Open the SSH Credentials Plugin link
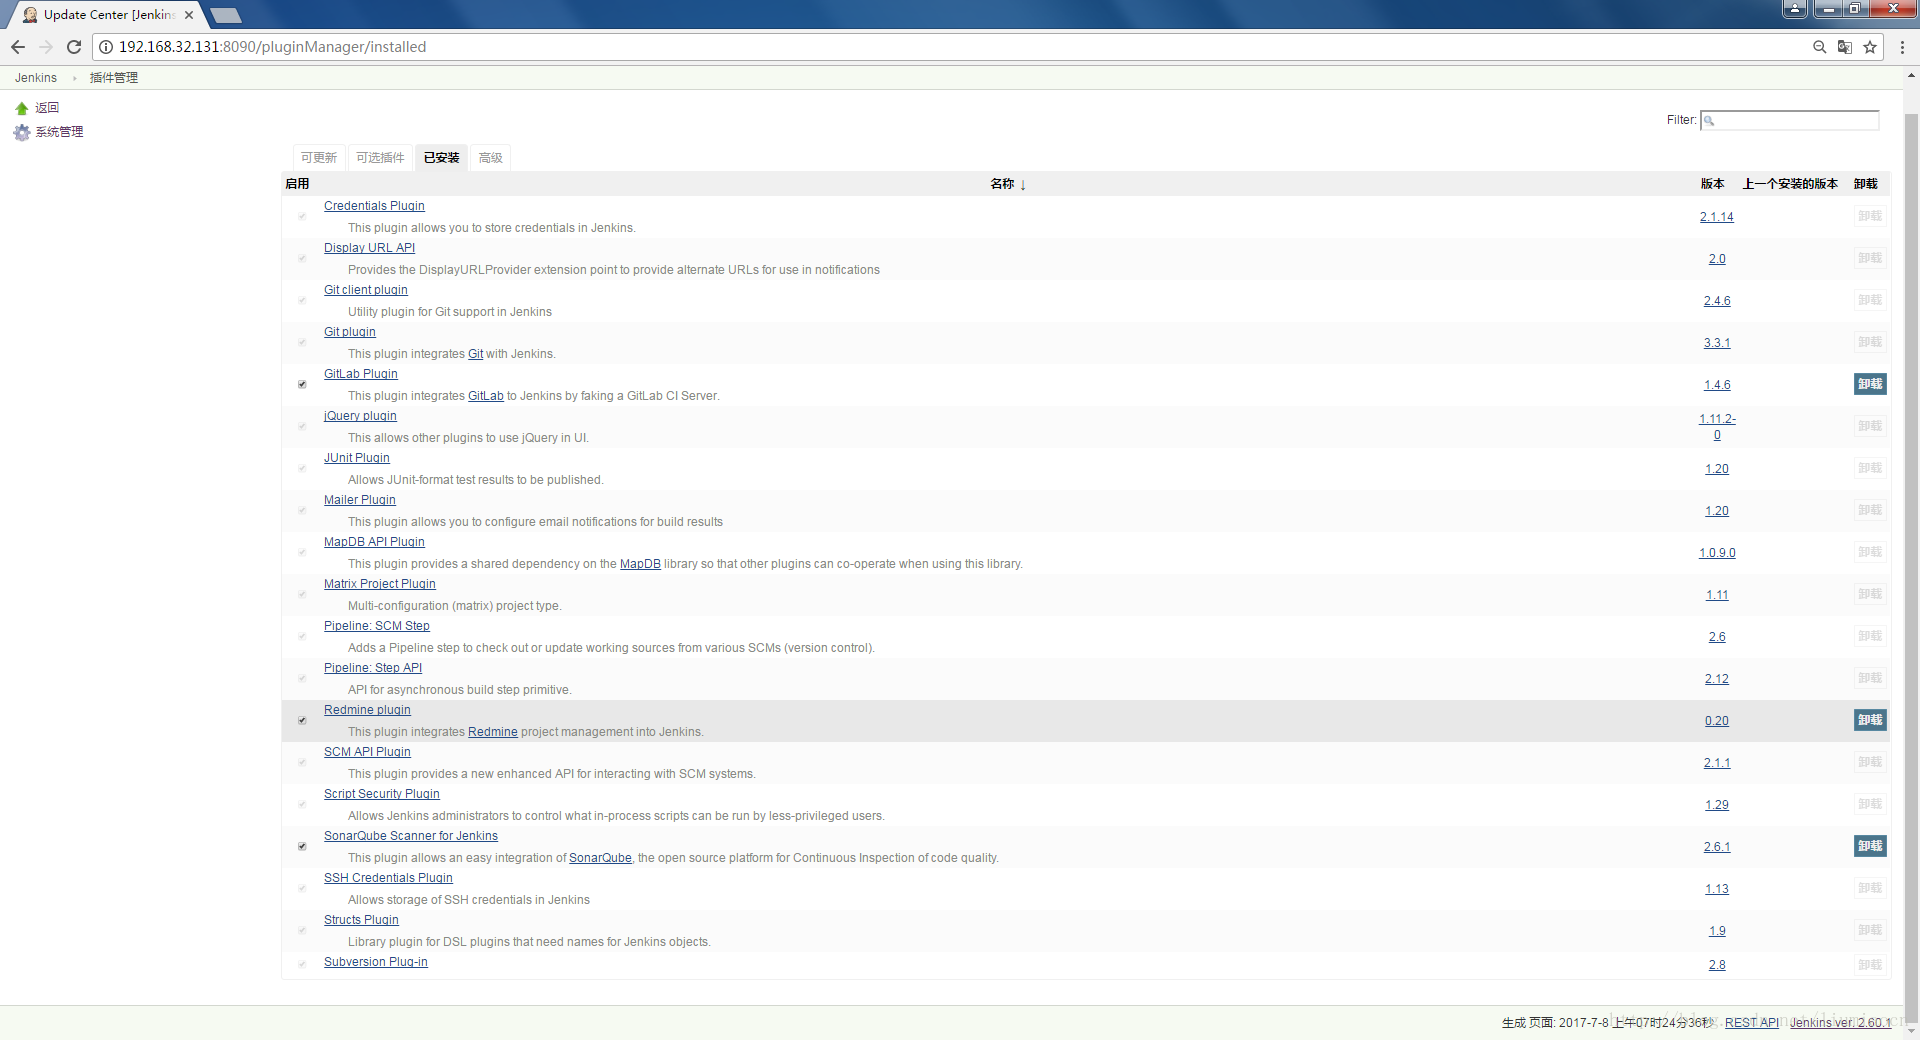This screenshot has height=1040, width=1920. click(388, 878)
